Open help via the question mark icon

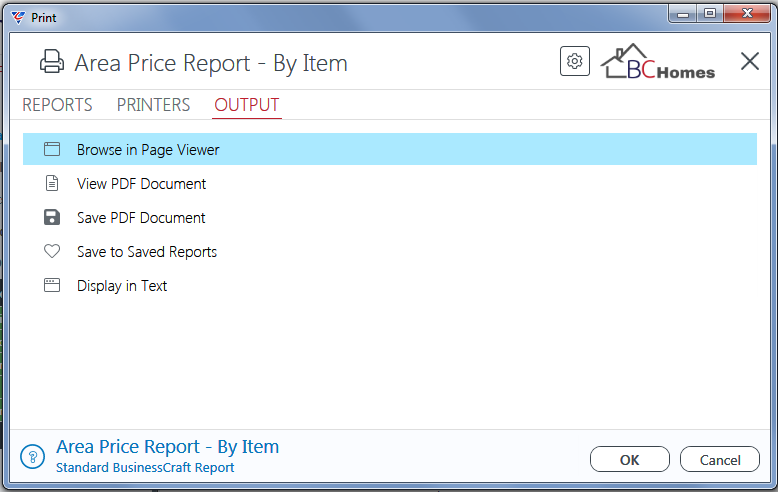coord(33,456)
